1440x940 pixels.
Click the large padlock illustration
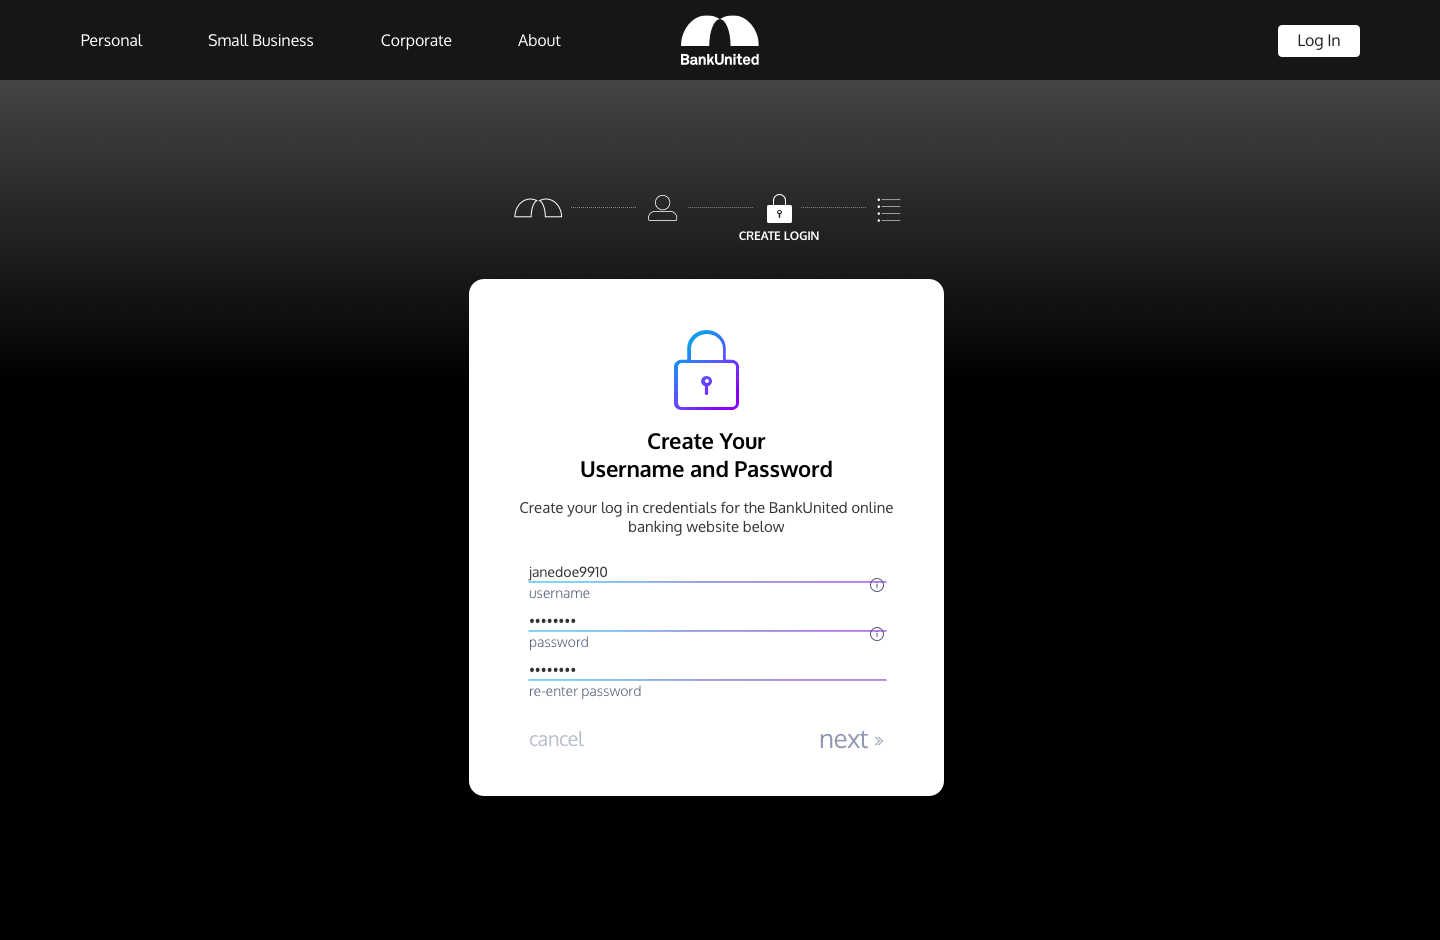(706, 370)
